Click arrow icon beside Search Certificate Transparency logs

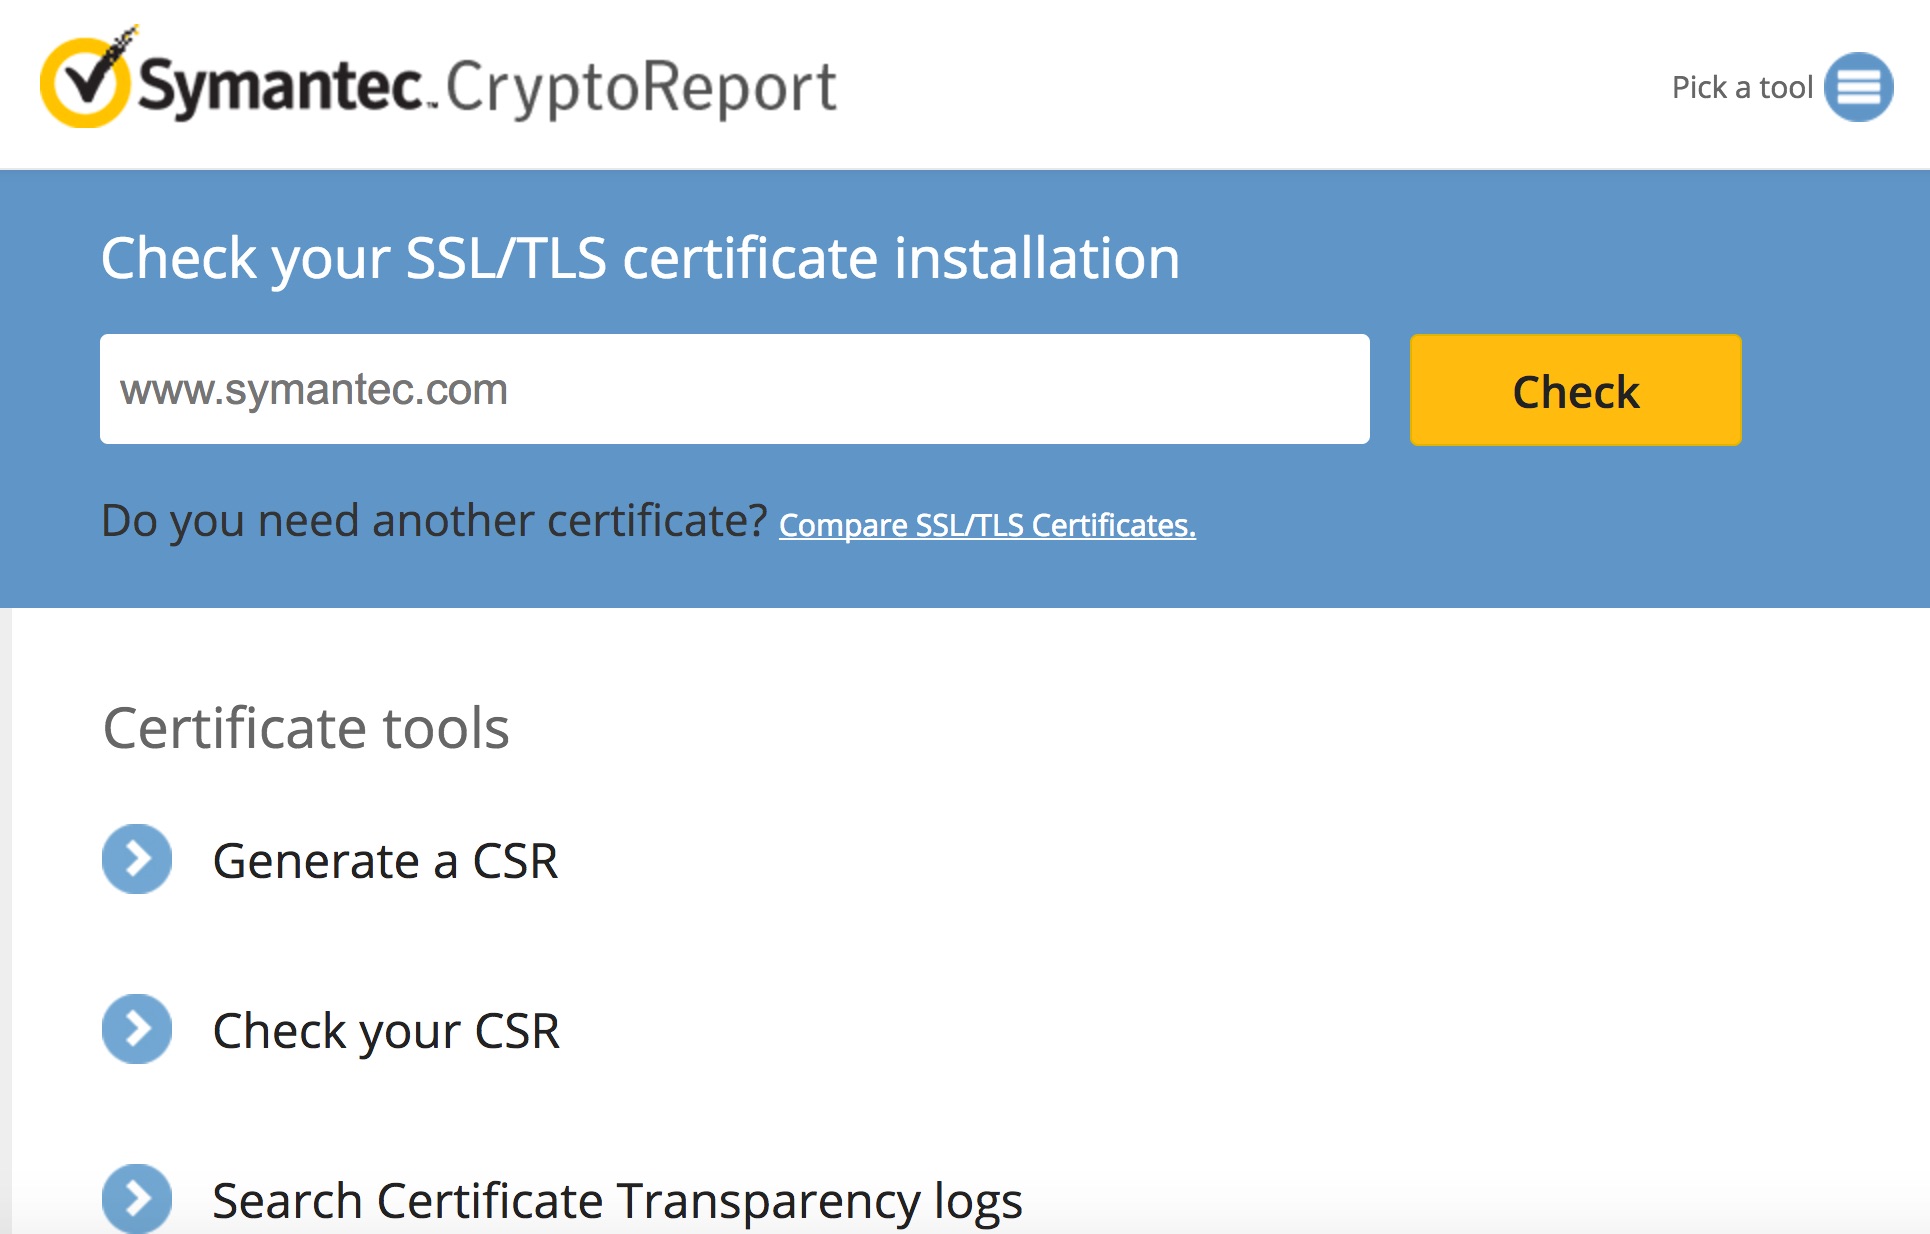(x=137, y=1198)
